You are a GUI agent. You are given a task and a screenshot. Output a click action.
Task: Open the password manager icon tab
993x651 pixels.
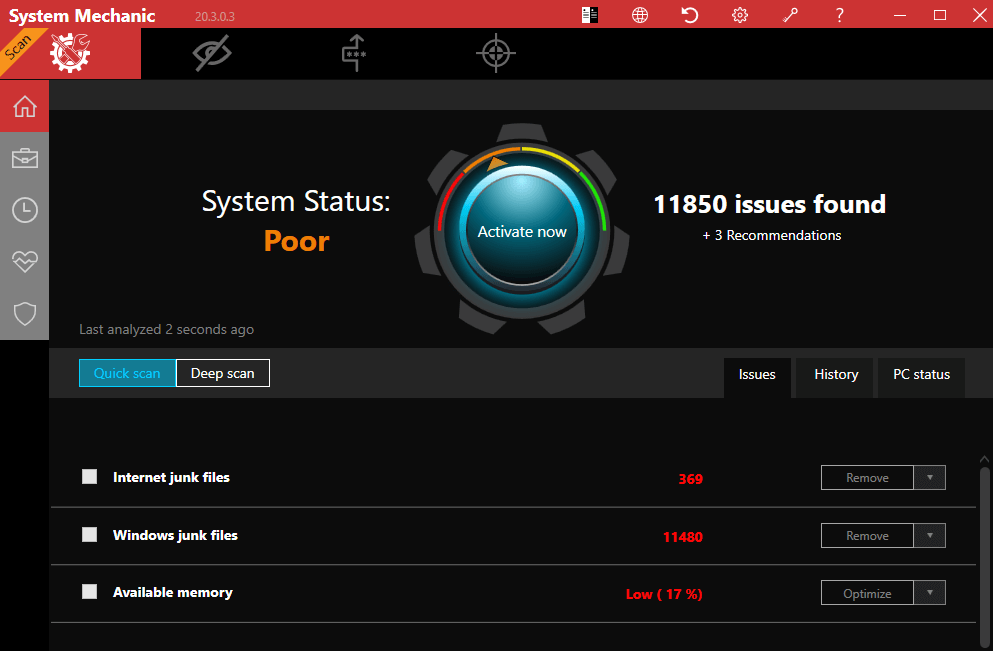click(353, 54)
